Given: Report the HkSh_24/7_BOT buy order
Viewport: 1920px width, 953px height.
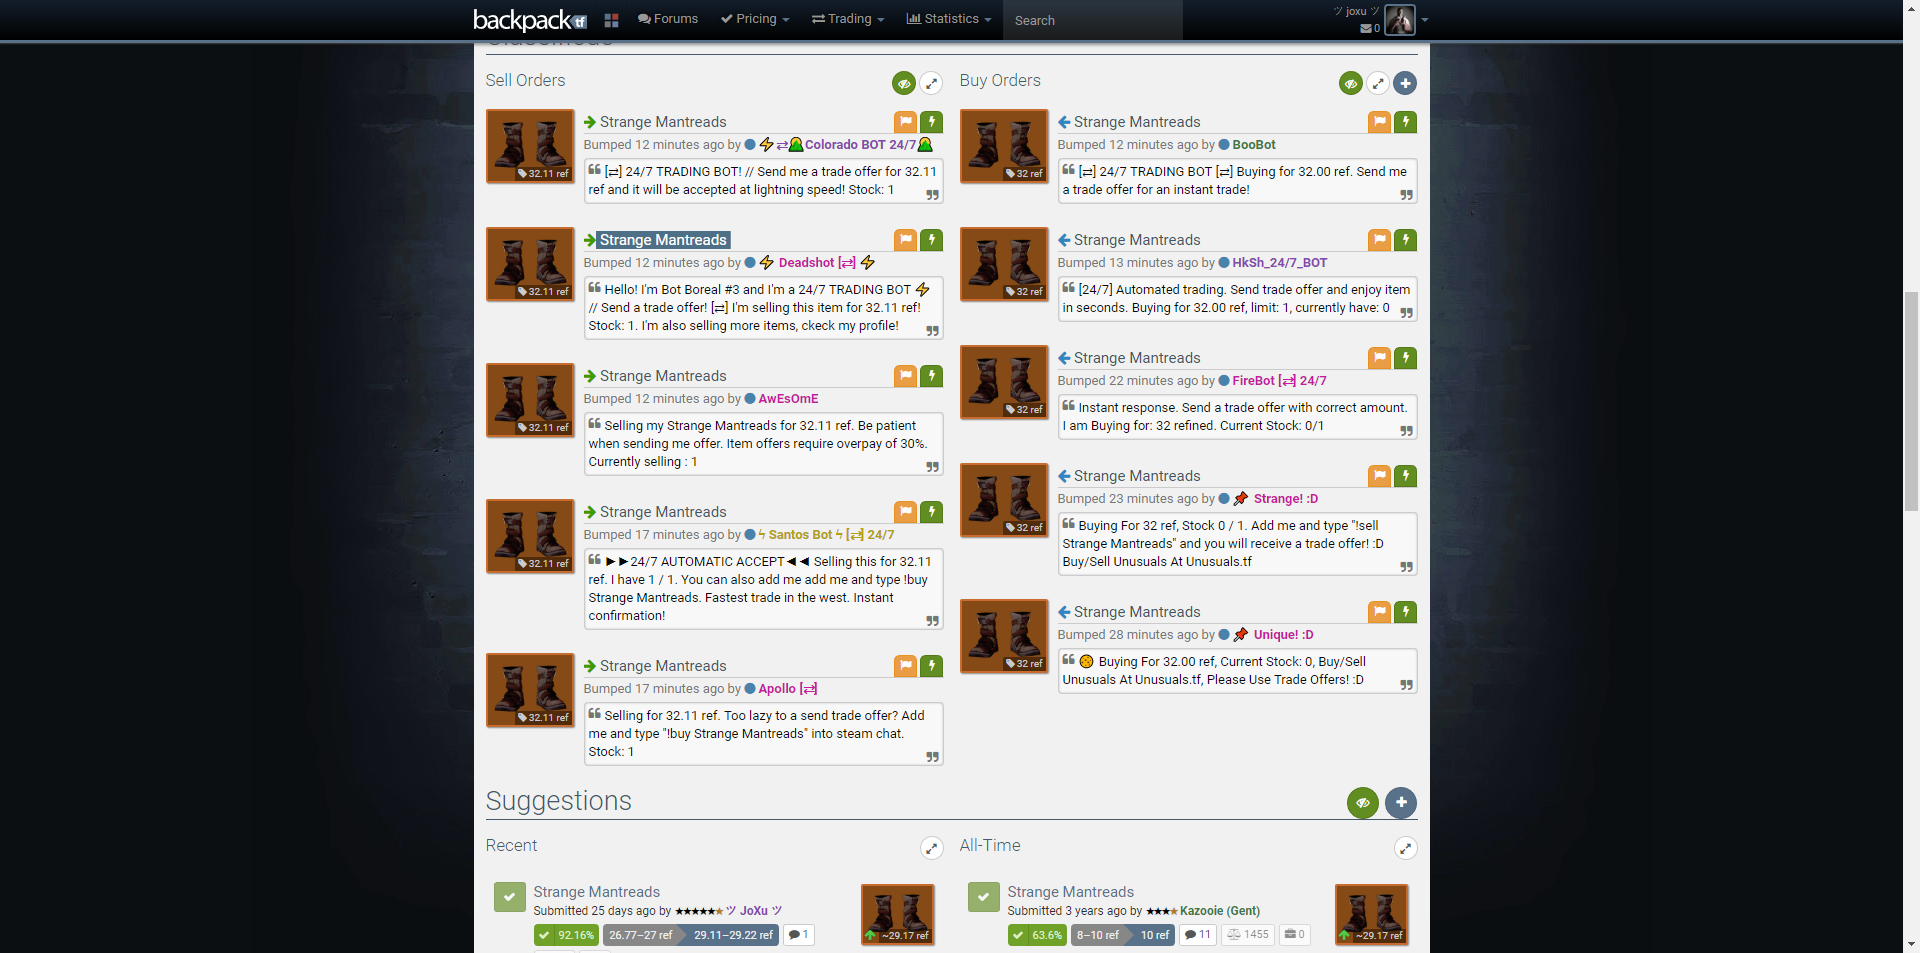Looking at the screenshot, I should point(1379,240).
